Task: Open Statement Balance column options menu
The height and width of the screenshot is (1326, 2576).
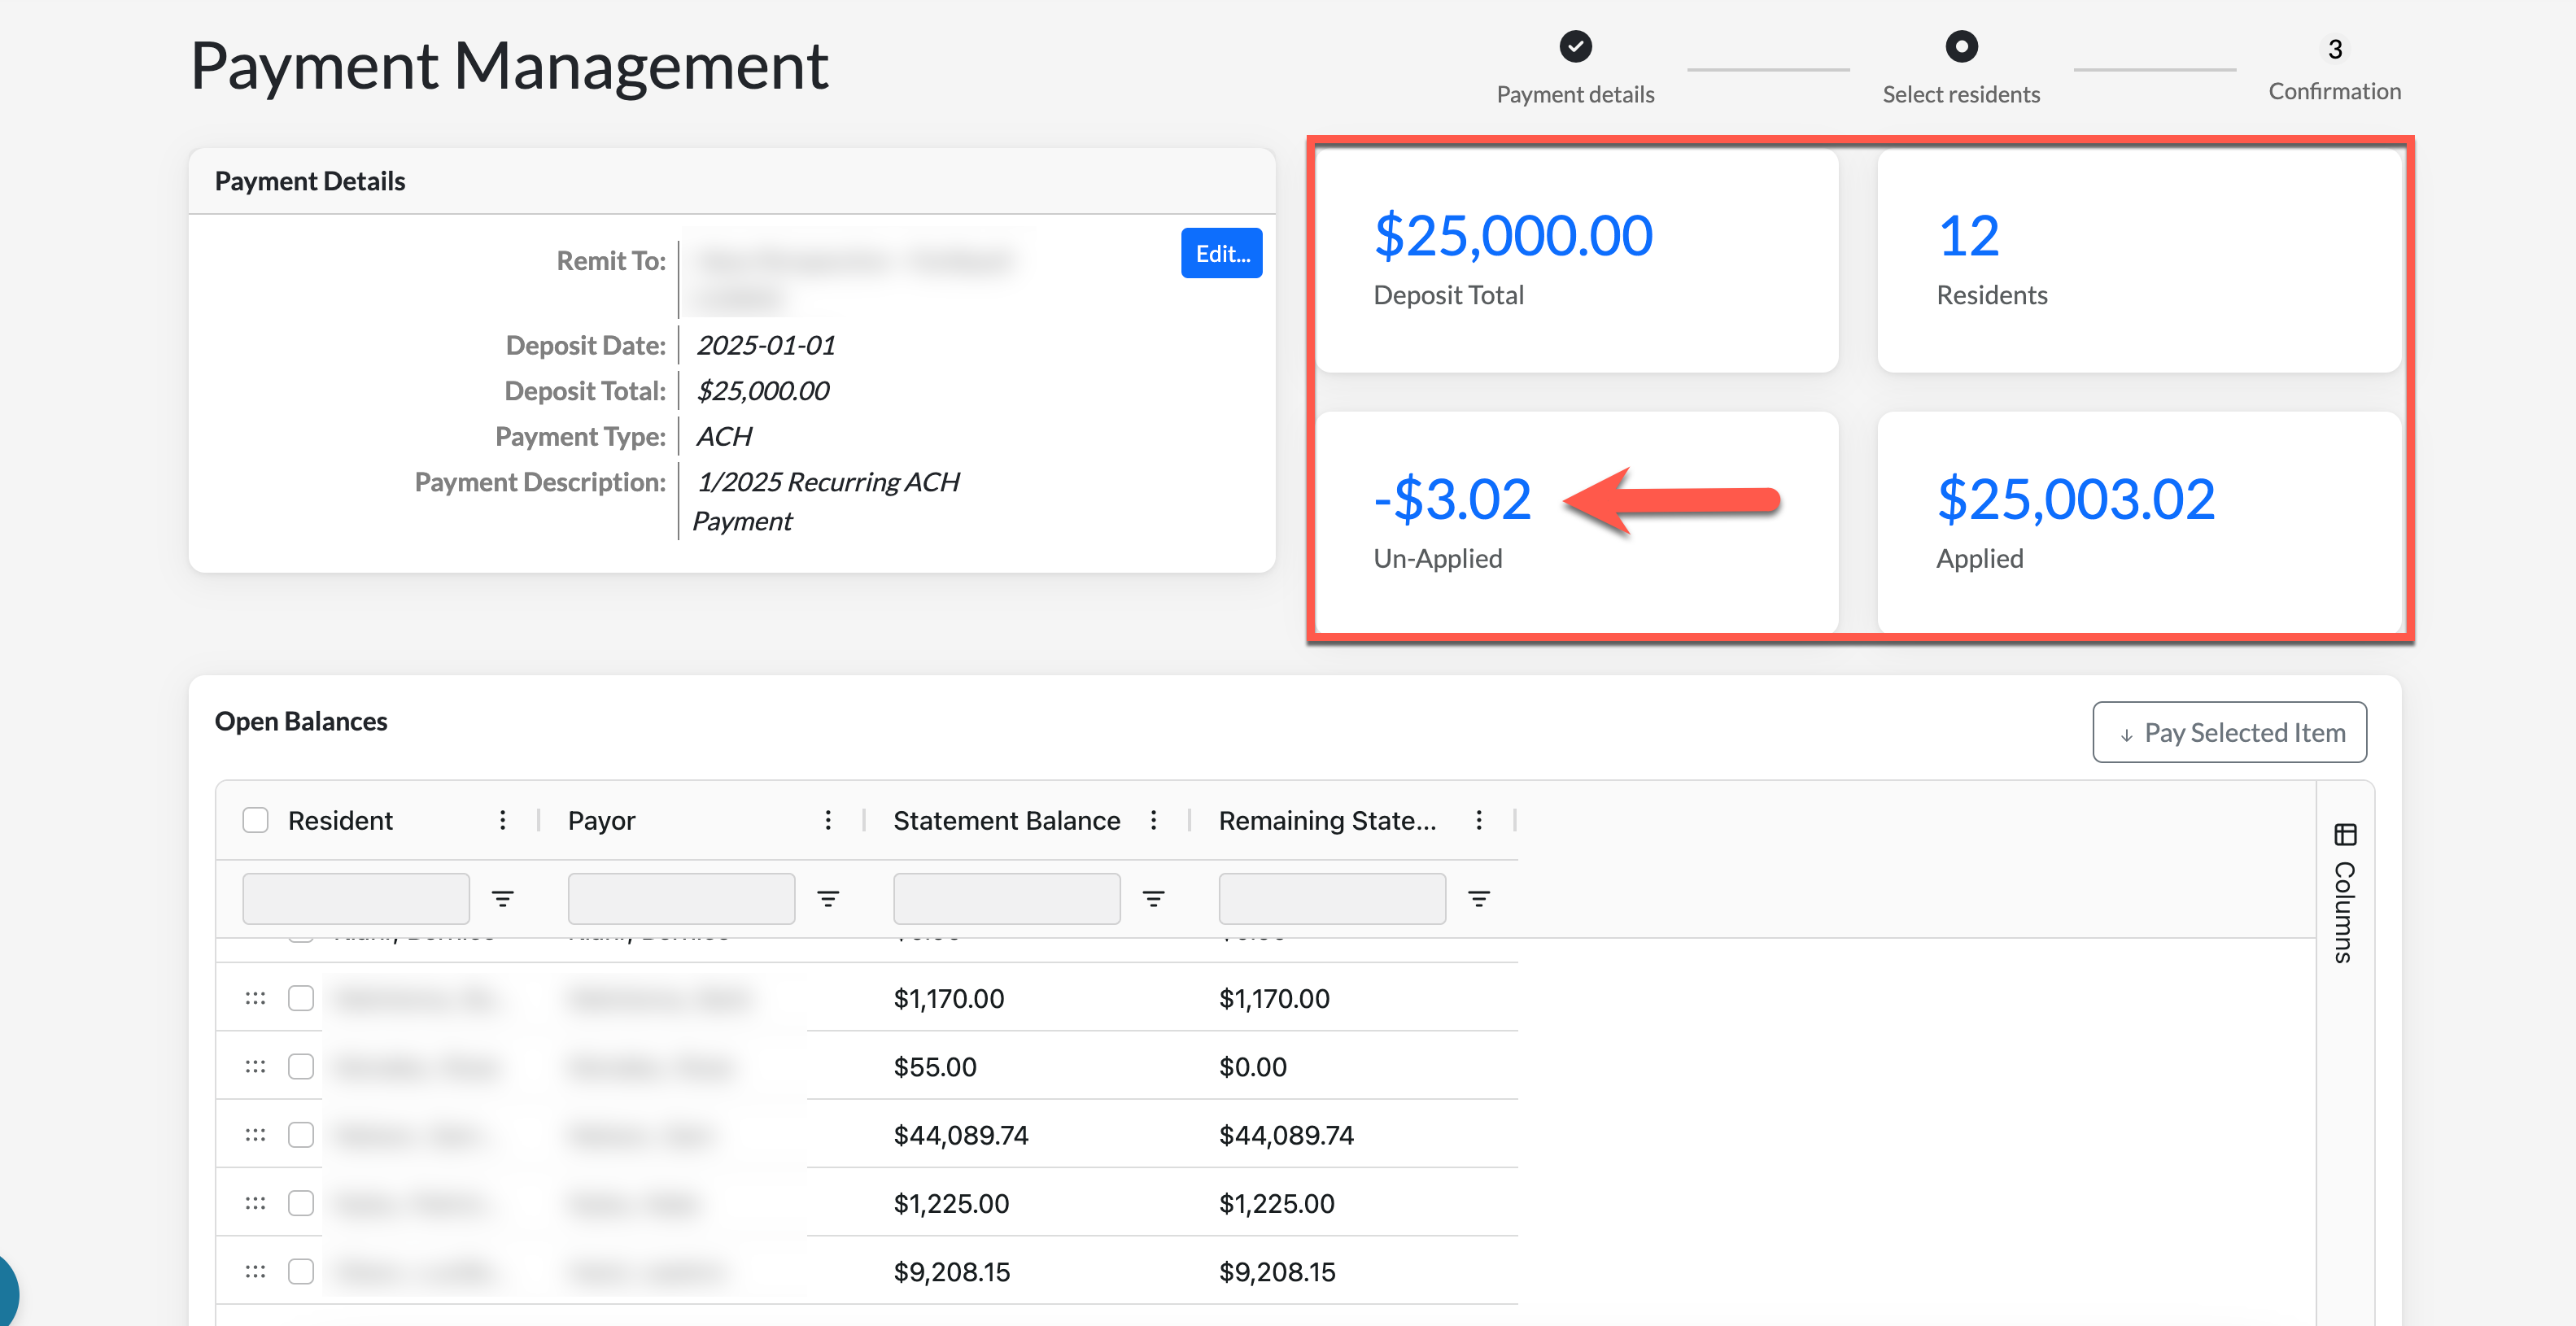Action: coord(1153,820)
